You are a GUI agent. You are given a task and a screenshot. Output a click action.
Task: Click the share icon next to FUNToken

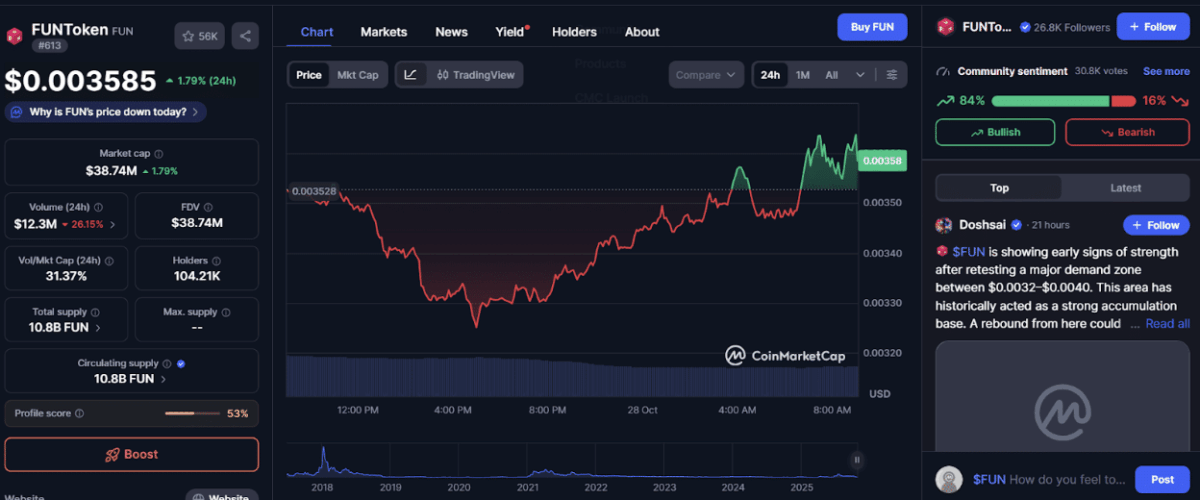tap(245, 36)
